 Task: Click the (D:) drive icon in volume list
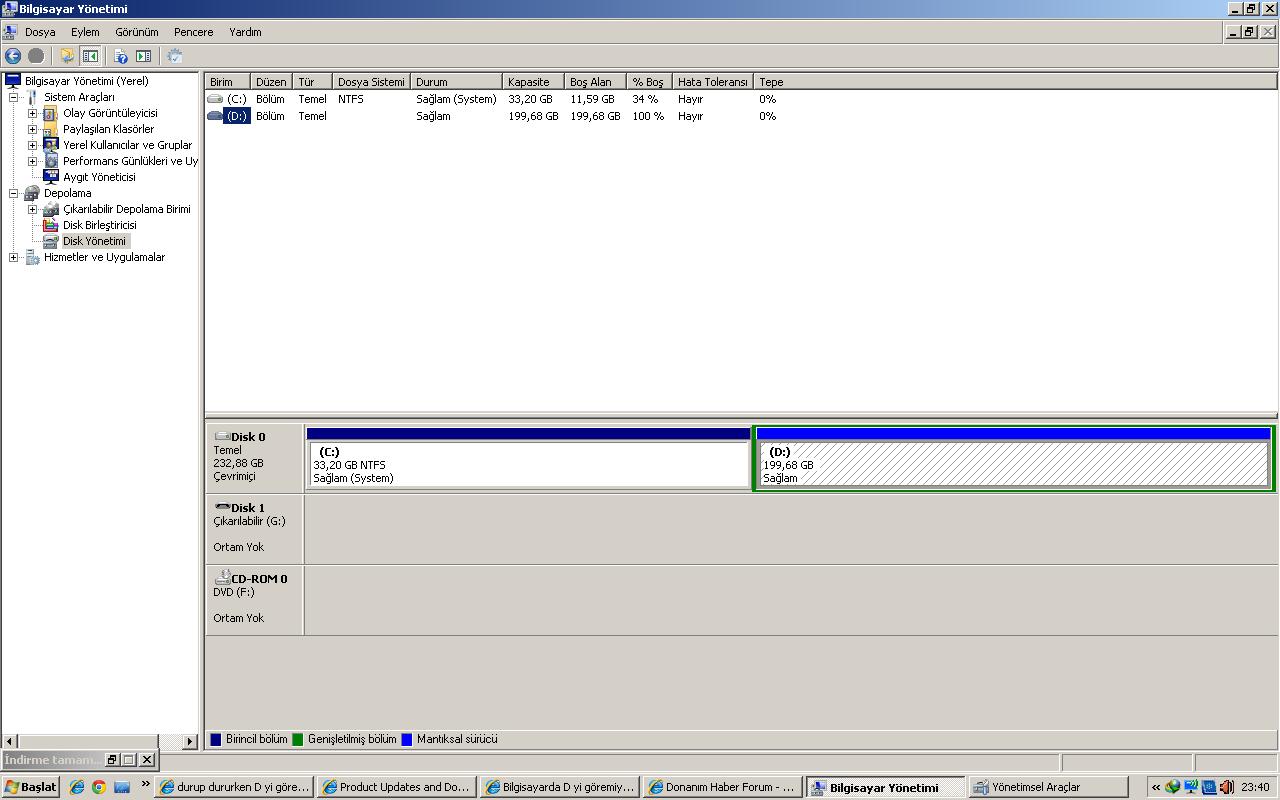(215, 116)
